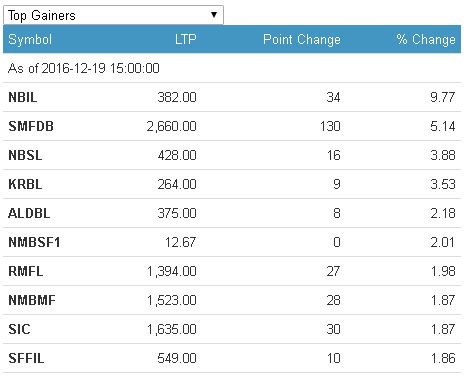Viewport: 467px width, 381px height.
Task: Open the SFFIL symbol link
Action: pos(26,358)
